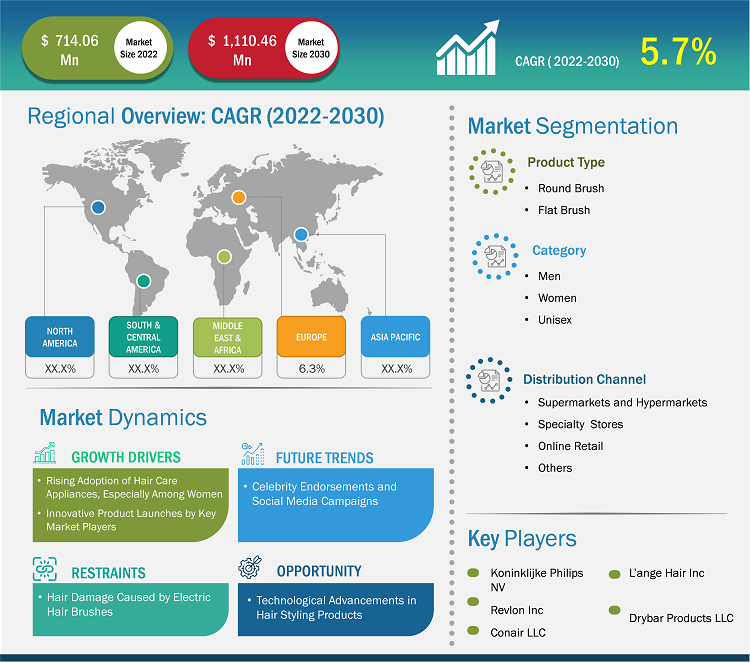
Task: Click the Category dotted circle icon
Action: [x=494, y=256]
